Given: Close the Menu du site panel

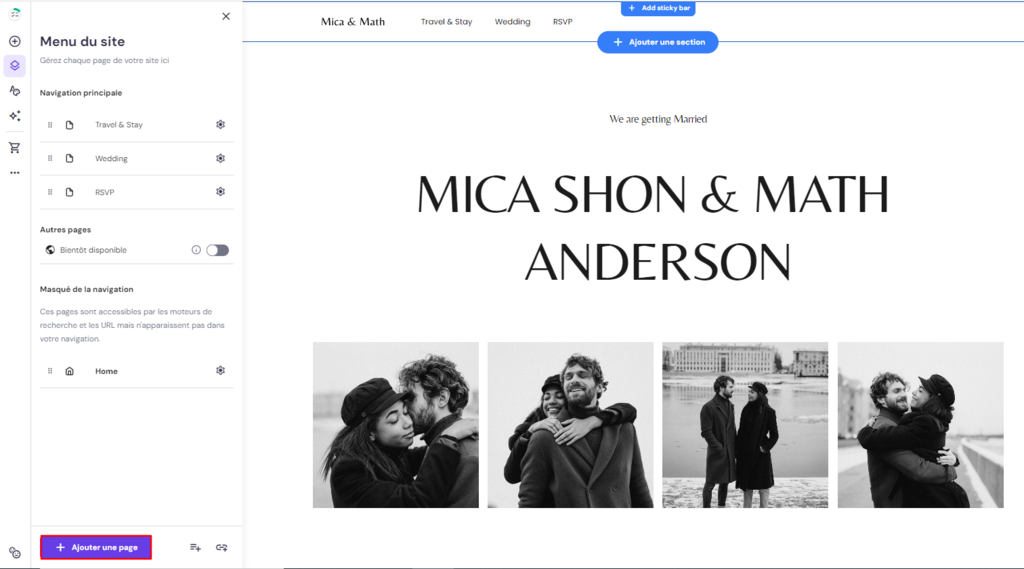Looking at the screenshot, I should click(226, 16).
